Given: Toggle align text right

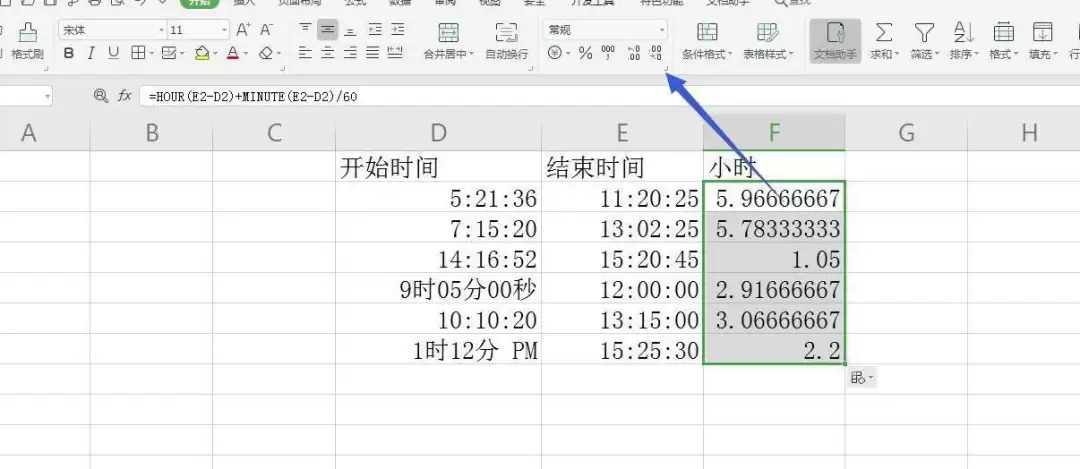Looking at the screenshot, I should click(x=351, y=53).
